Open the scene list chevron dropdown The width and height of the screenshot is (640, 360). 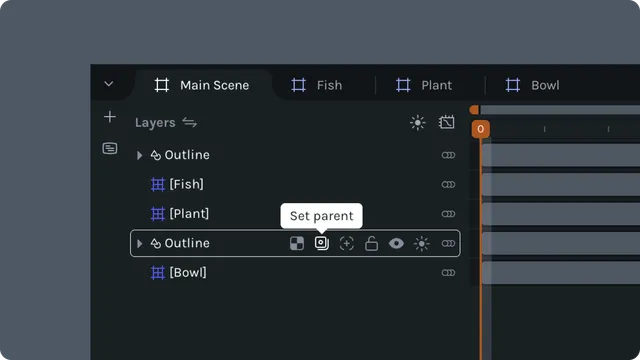[x=109, y=84]
